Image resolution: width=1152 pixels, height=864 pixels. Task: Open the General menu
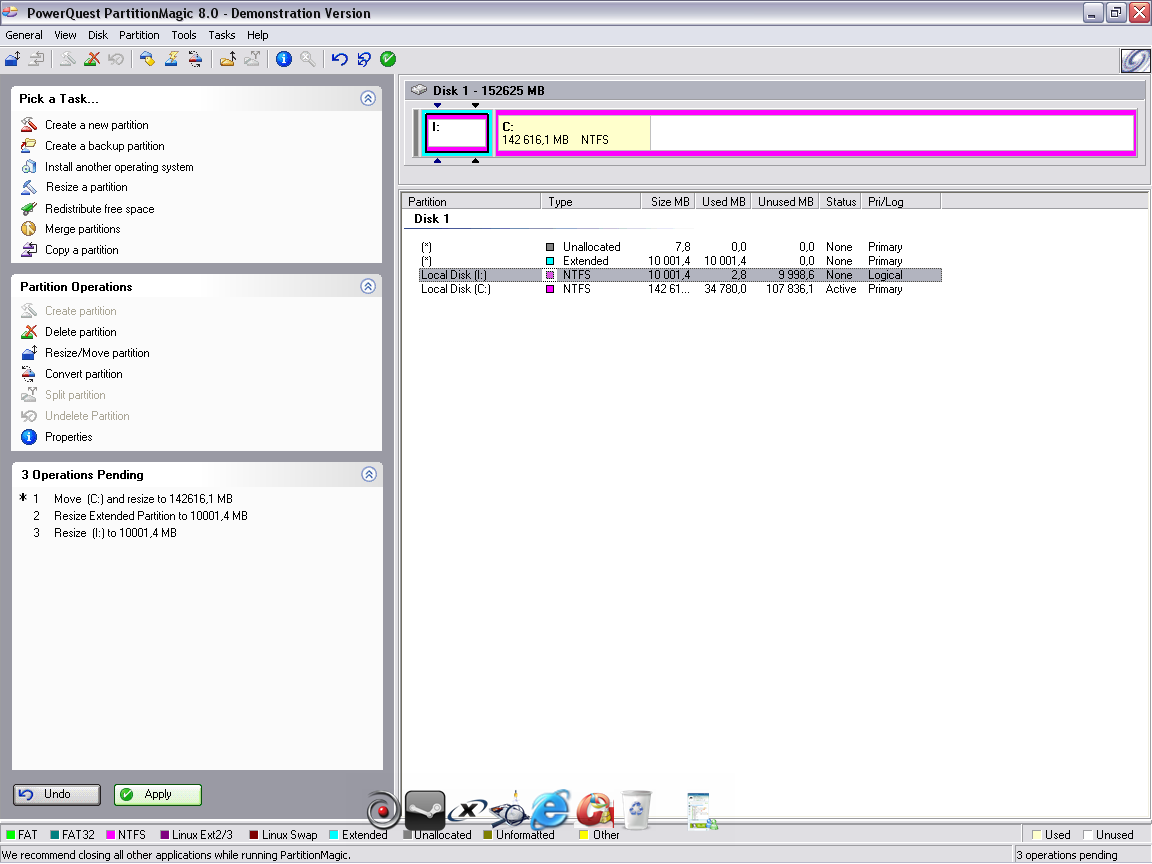point(24,35)
